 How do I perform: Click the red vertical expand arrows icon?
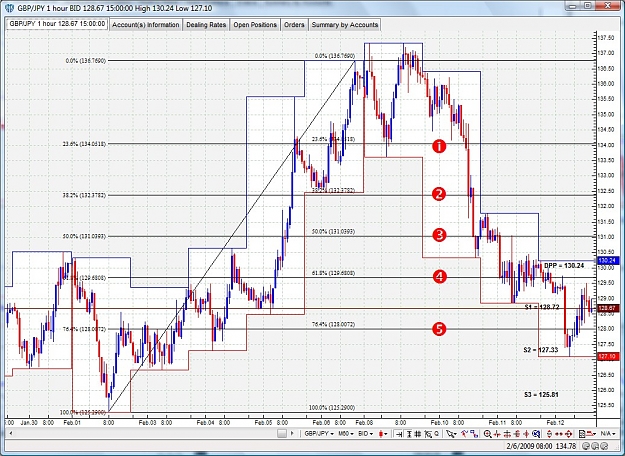click(x=549, y=434)
